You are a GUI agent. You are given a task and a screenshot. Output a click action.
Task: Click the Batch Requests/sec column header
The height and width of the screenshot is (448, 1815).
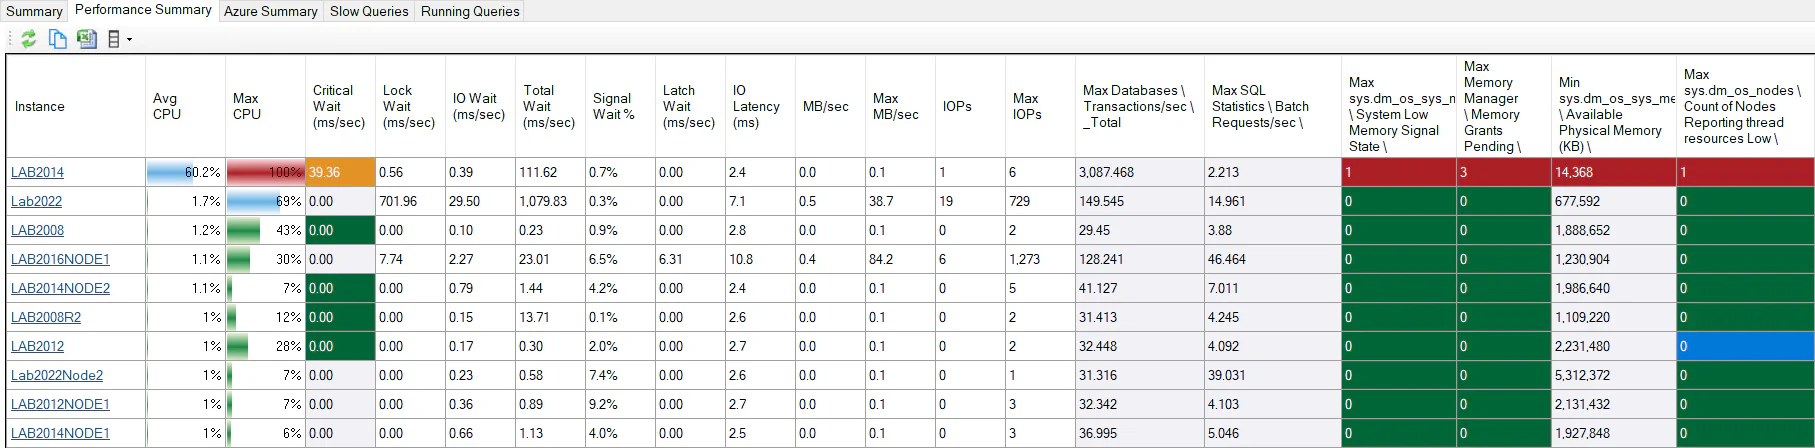(x=1272, y=106)
